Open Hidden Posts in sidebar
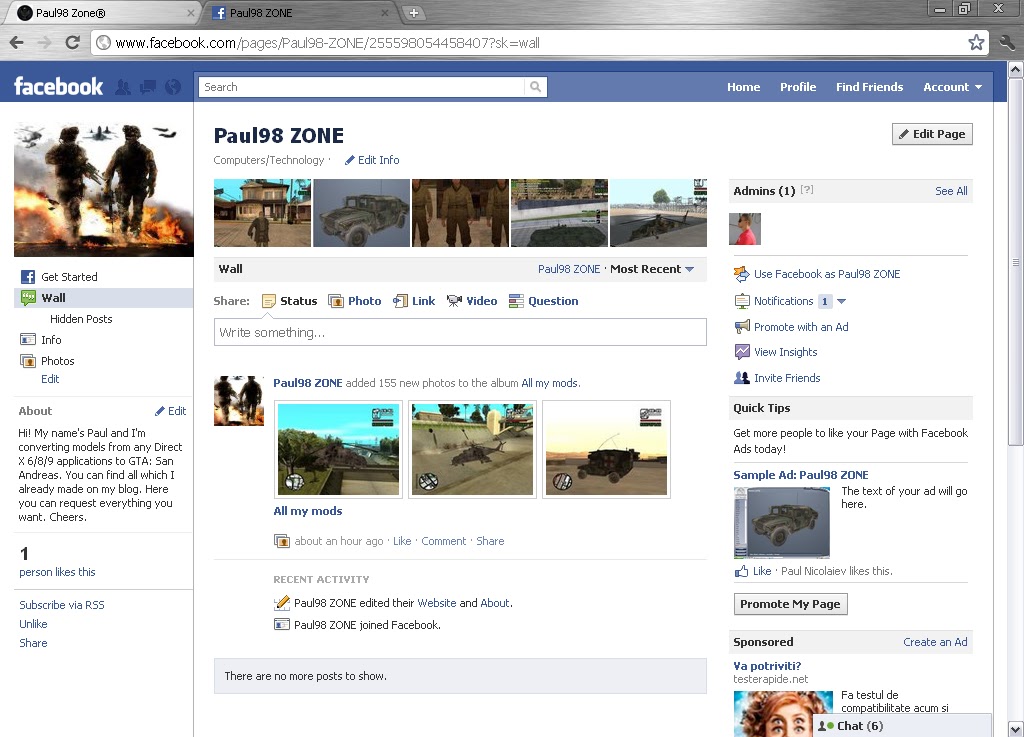 coord(81,319)
